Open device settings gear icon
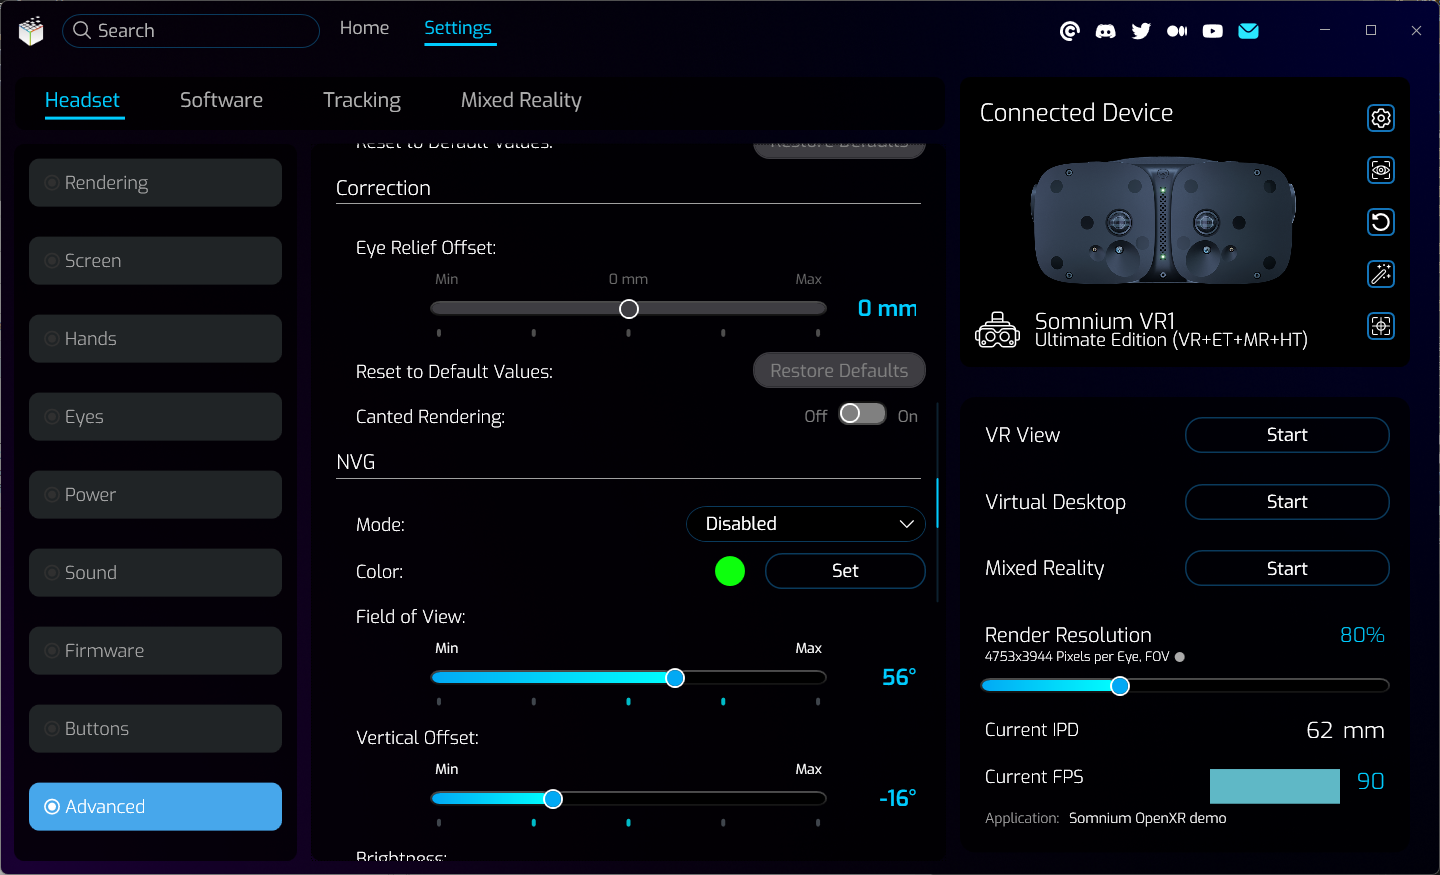1440x875 pixels. [1381, 118]
